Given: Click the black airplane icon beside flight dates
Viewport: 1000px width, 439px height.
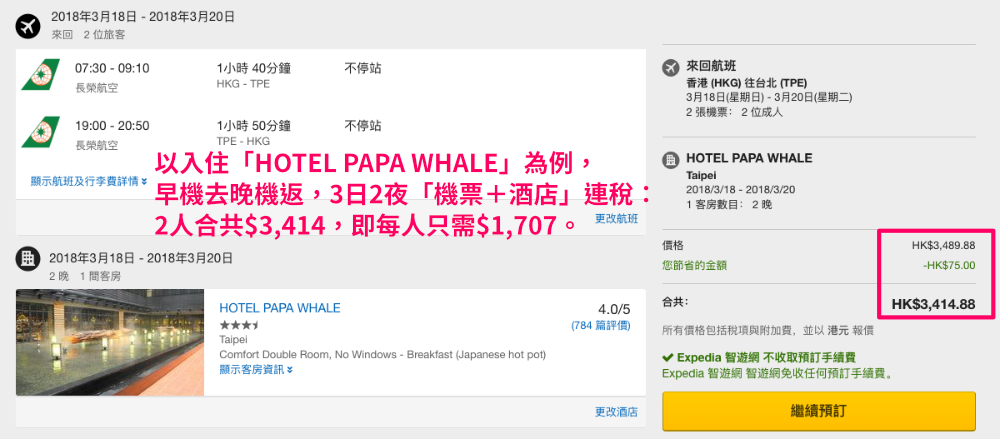Looking at the screenshot, I should point(28,25).
